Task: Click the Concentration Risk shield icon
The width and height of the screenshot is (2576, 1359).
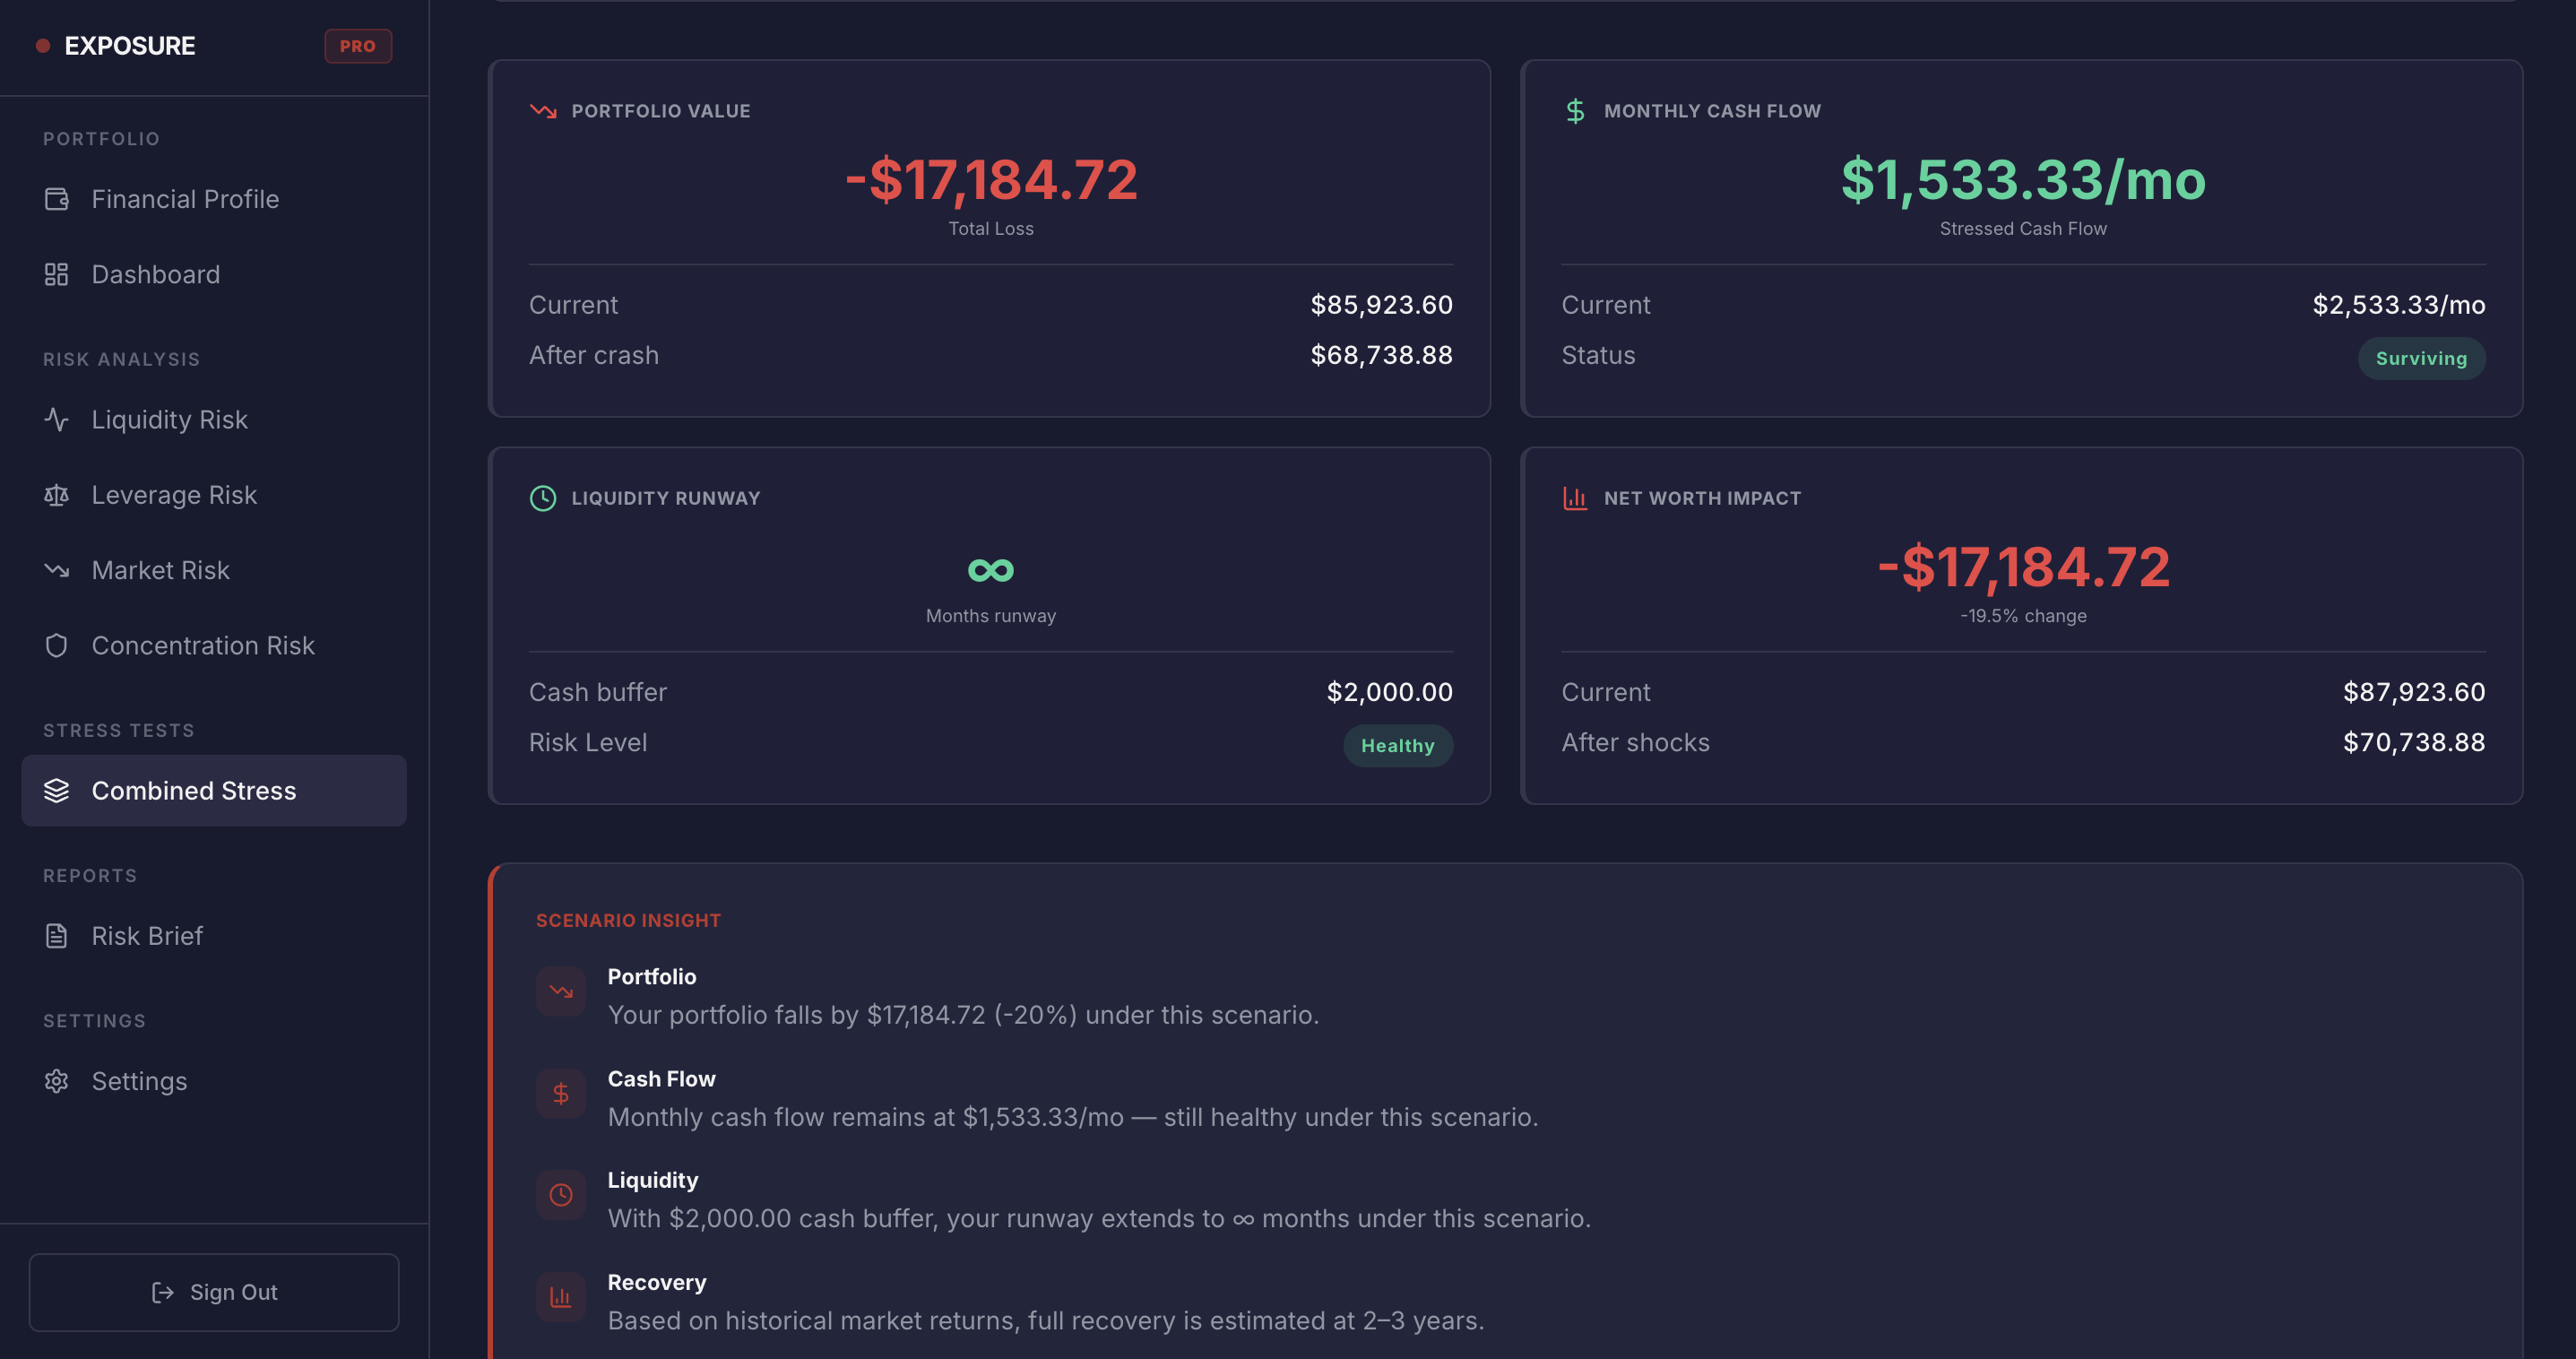Action: (x=56, y=645)
